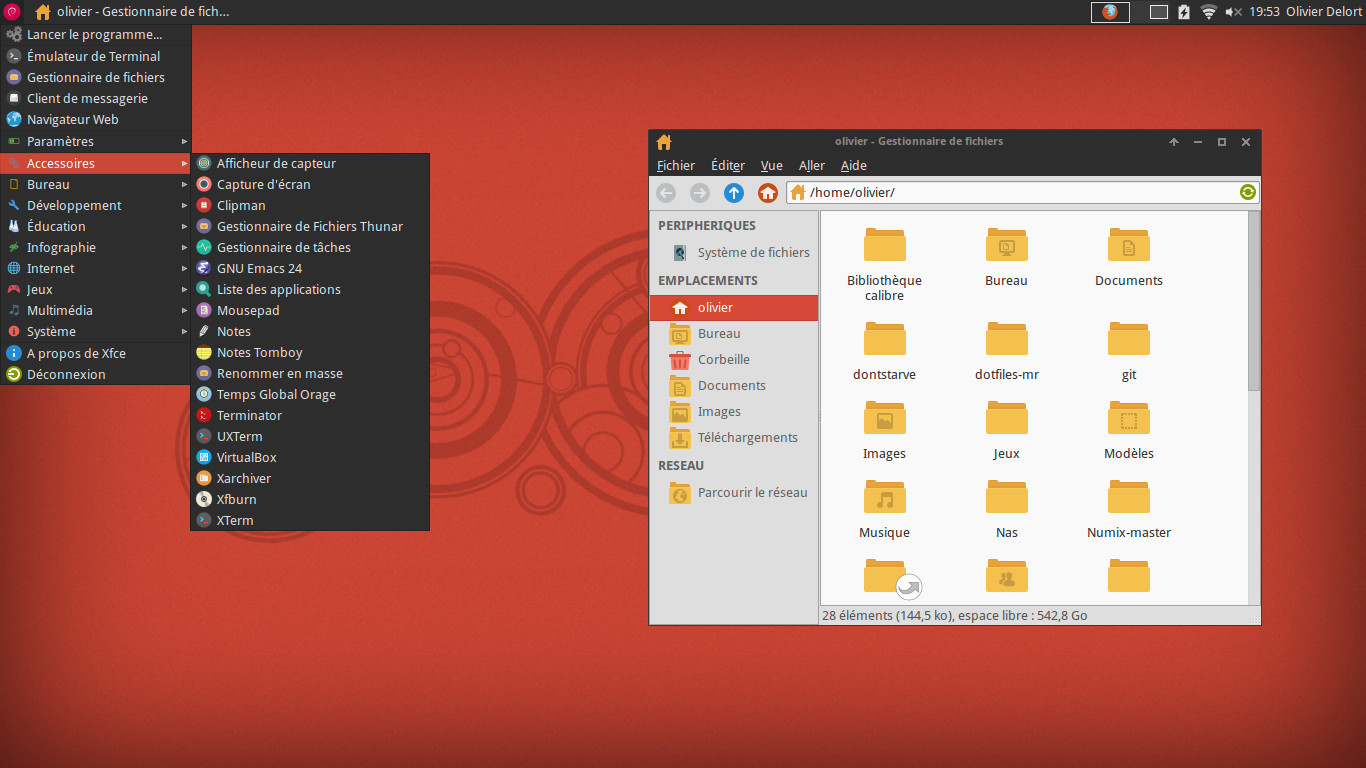The height and width of the screenshot is (768, 1366).
Task: Click the reload icon in path bar
Action: click(x=1247, y=192)
